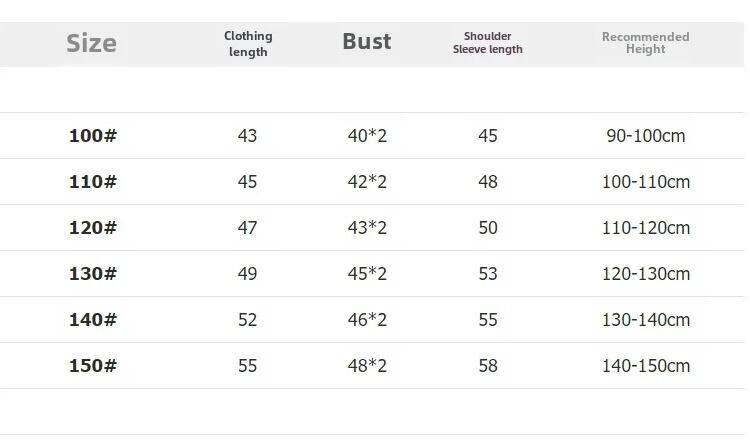Viewport: 750px width, 440px height.
Task: Click the 40*2 bust value
Action: (367, 136)
